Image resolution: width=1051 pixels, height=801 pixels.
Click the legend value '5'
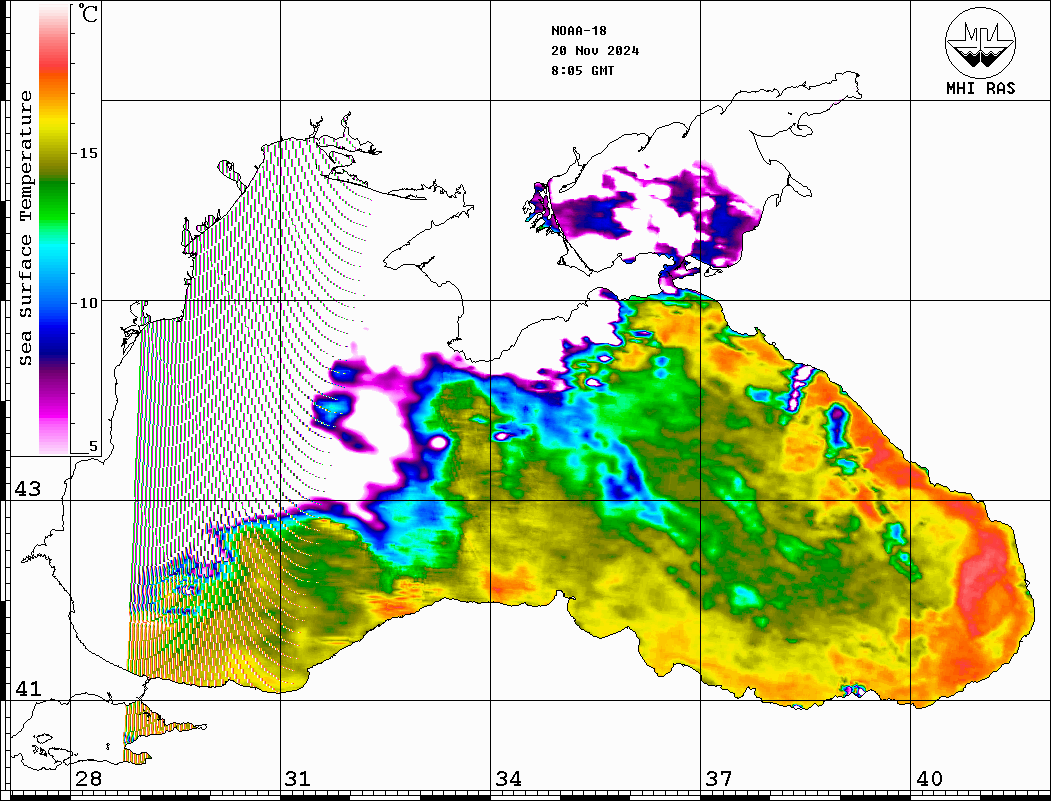[93, 446]
